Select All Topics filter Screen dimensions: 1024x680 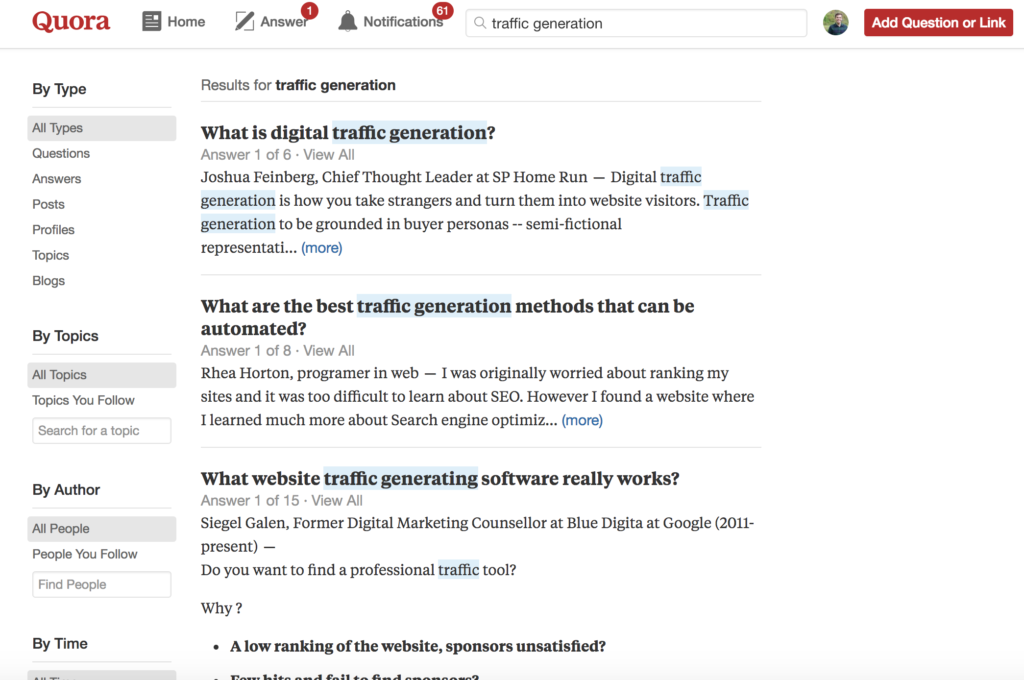tap(102, 375)
